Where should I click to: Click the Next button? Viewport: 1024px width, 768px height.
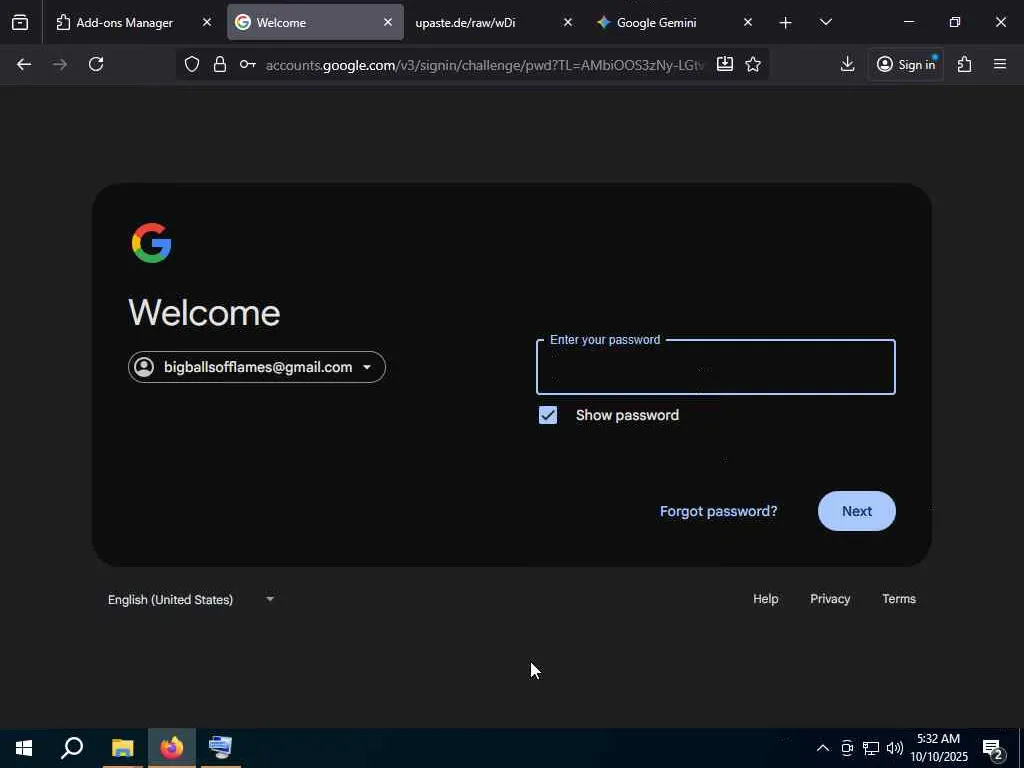856,511
